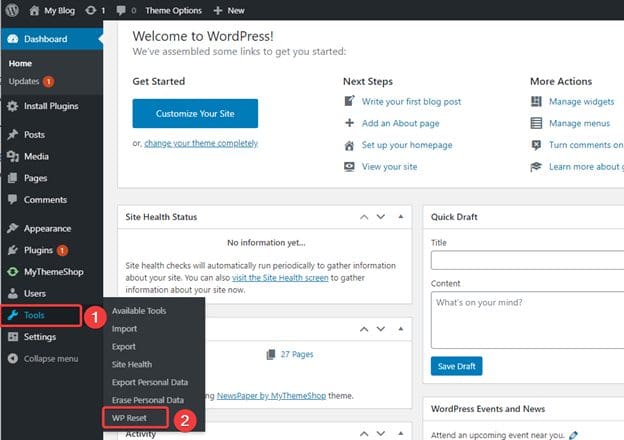This screenshot has width=624, height=440.
Task: Focus the Quick Draft Title field
Action: [x=527, y=260]
